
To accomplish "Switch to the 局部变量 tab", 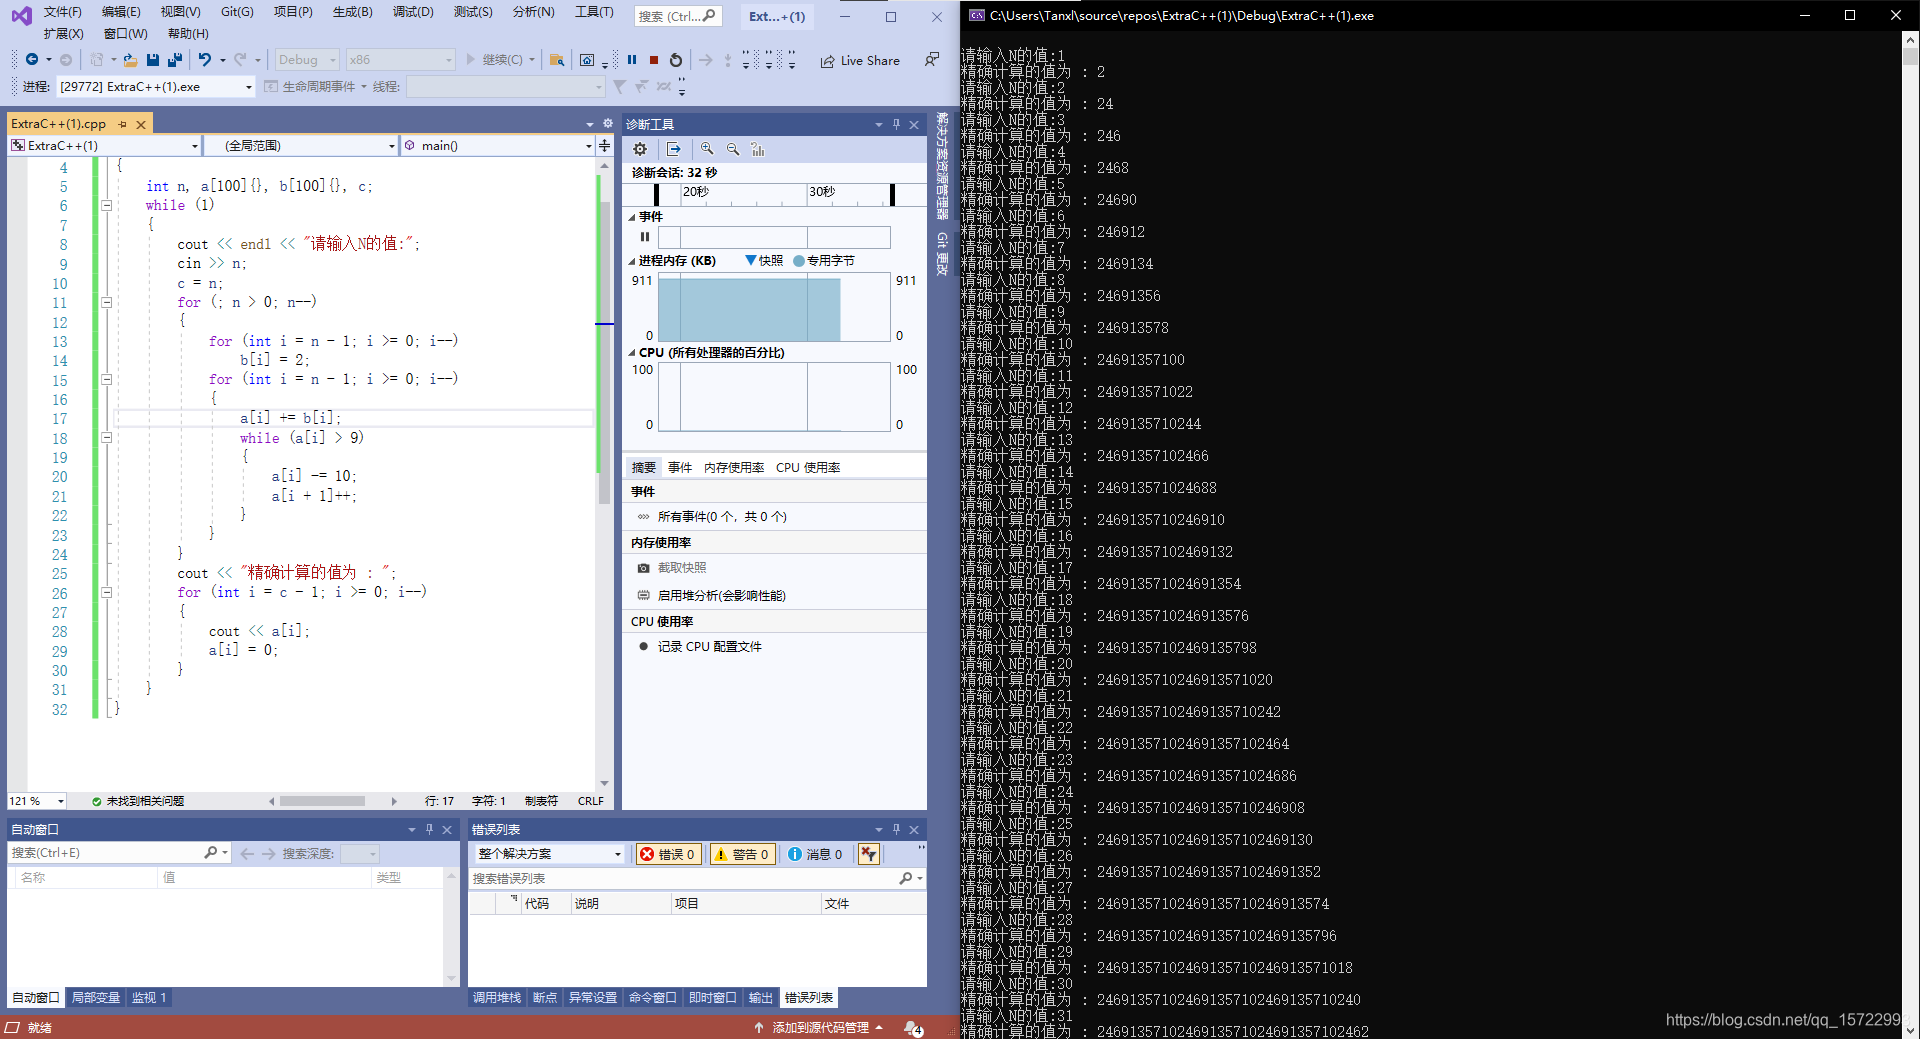I will tap(96, 998).
